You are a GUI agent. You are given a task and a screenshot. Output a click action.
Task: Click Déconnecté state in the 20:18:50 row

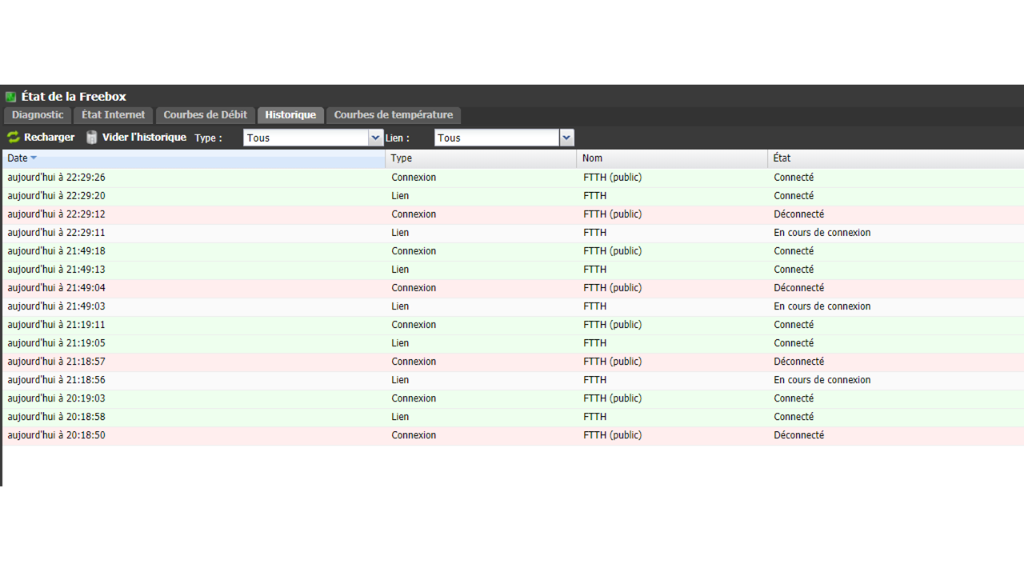click(x=799, y=435)
